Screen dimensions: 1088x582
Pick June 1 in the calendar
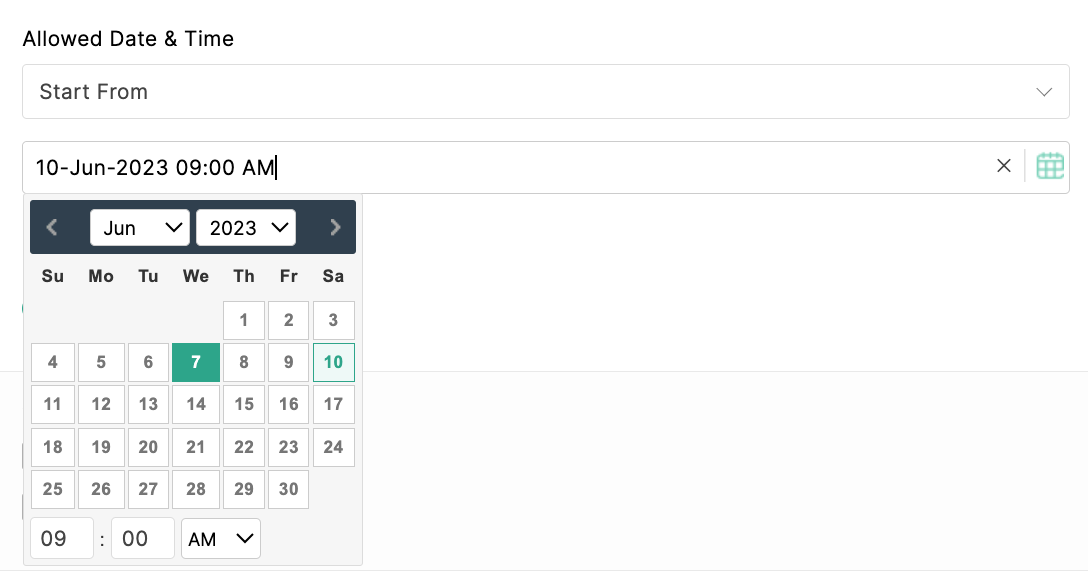pos(244,320)
